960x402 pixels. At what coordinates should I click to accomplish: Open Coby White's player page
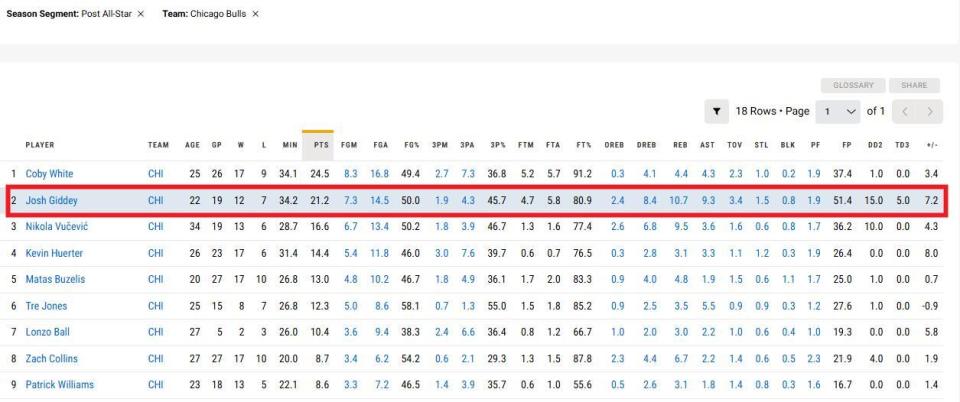49,174
